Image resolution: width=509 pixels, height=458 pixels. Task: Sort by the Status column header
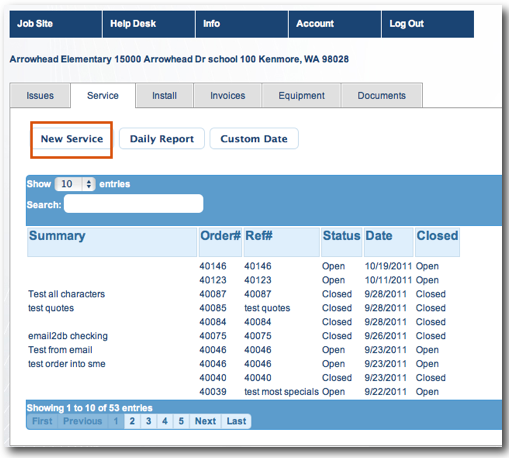point(342,242)
